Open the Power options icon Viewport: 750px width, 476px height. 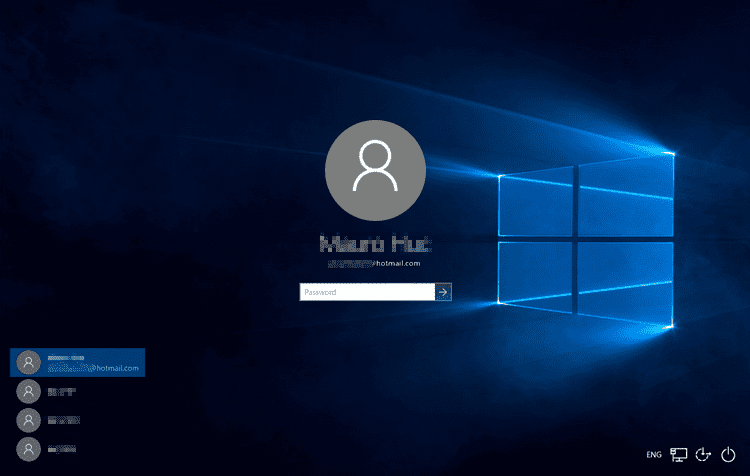click(728, 454)
